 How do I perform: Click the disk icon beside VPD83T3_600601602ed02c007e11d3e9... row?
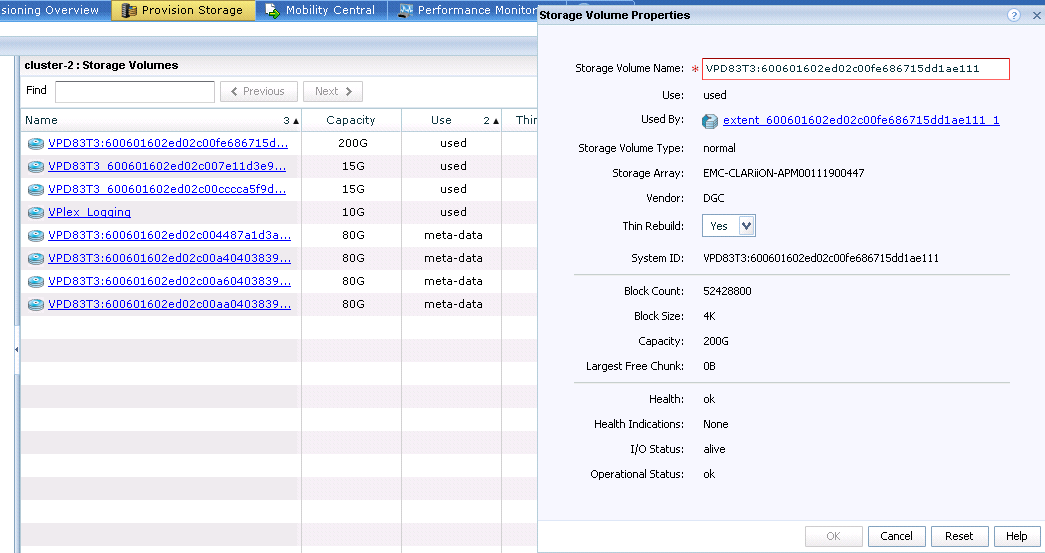36,167
